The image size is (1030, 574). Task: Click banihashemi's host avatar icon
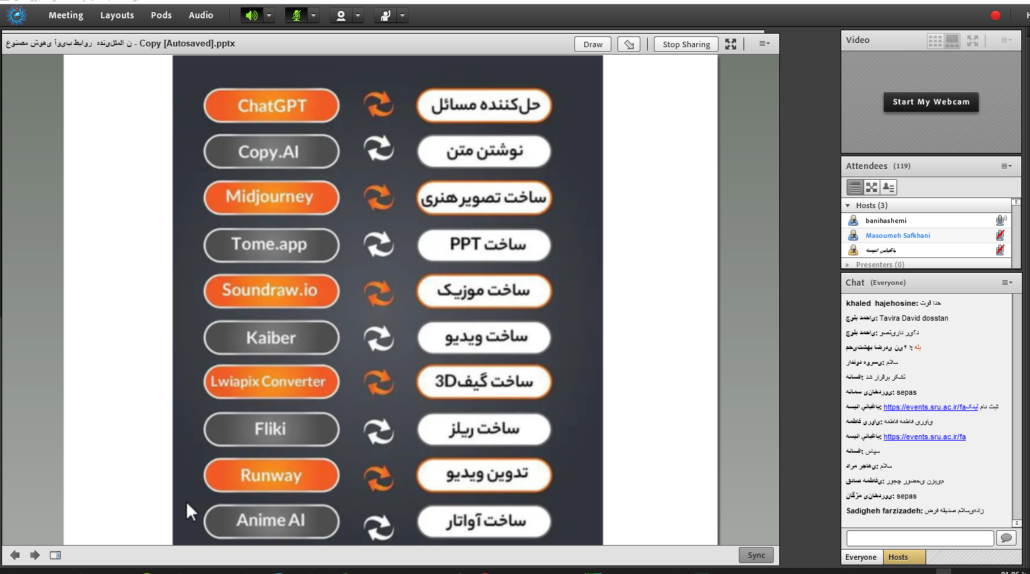pyautogui.click(x=853, y=221)
